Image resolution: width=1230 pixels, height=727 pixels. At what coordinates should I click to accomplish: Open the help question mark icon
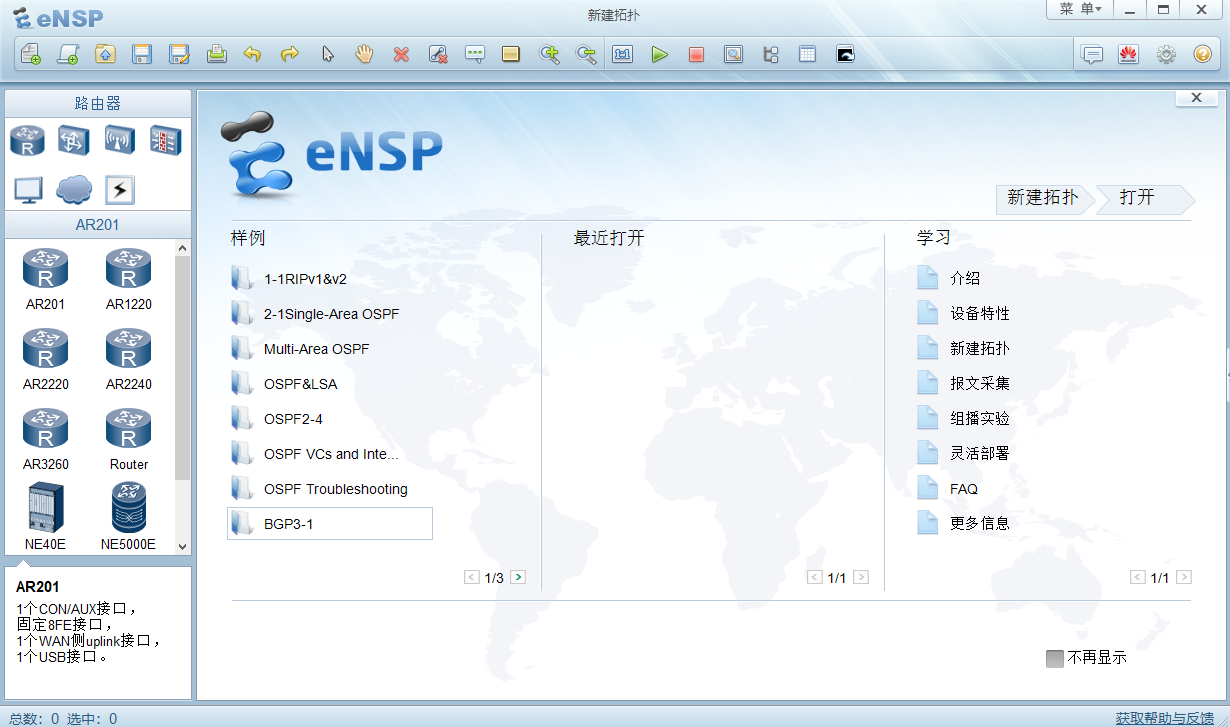1203,54
